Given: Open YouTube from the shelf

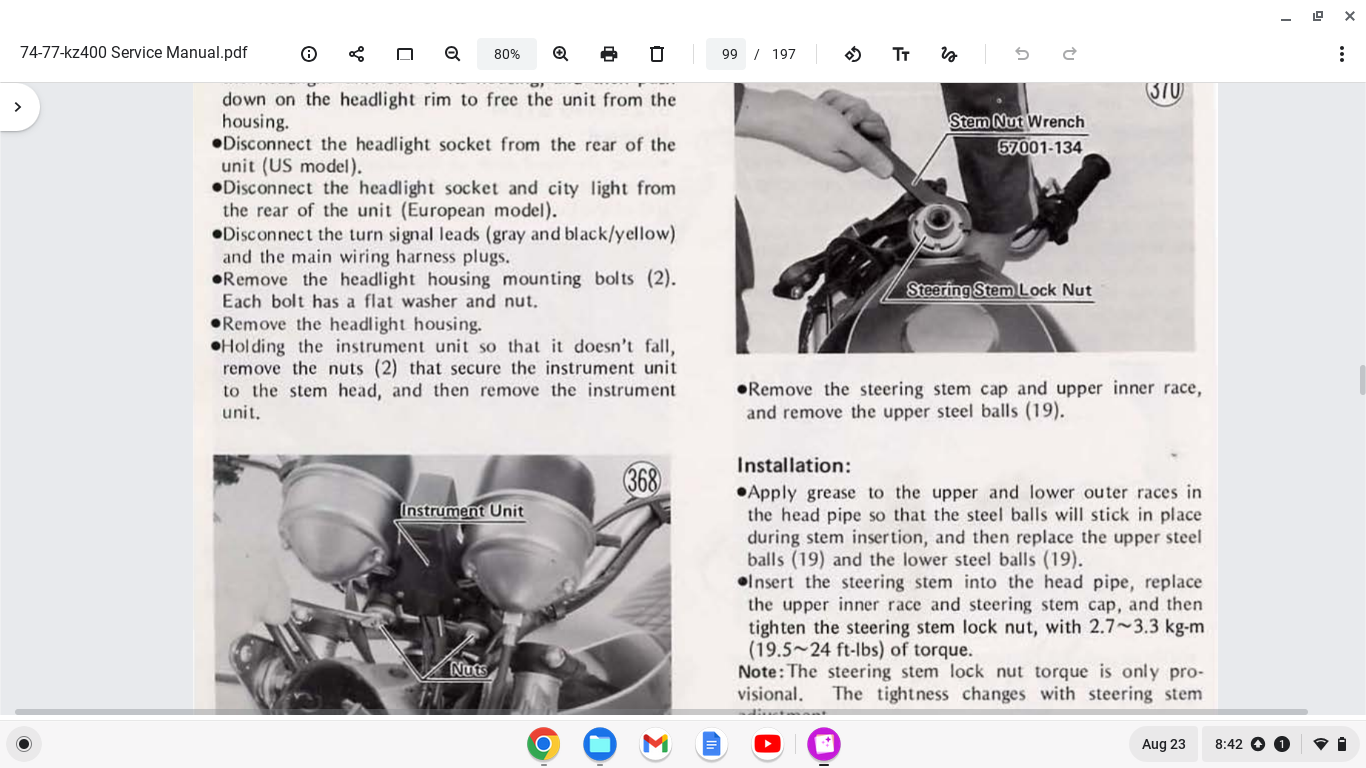Looking at the screenshot, I should tap(768, 744).
